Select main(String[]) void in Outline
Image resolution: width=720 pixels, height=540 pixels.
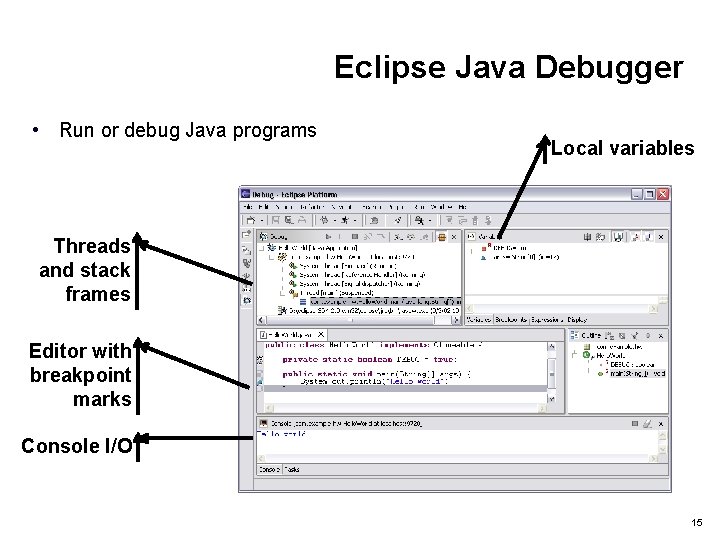[632, 374]
